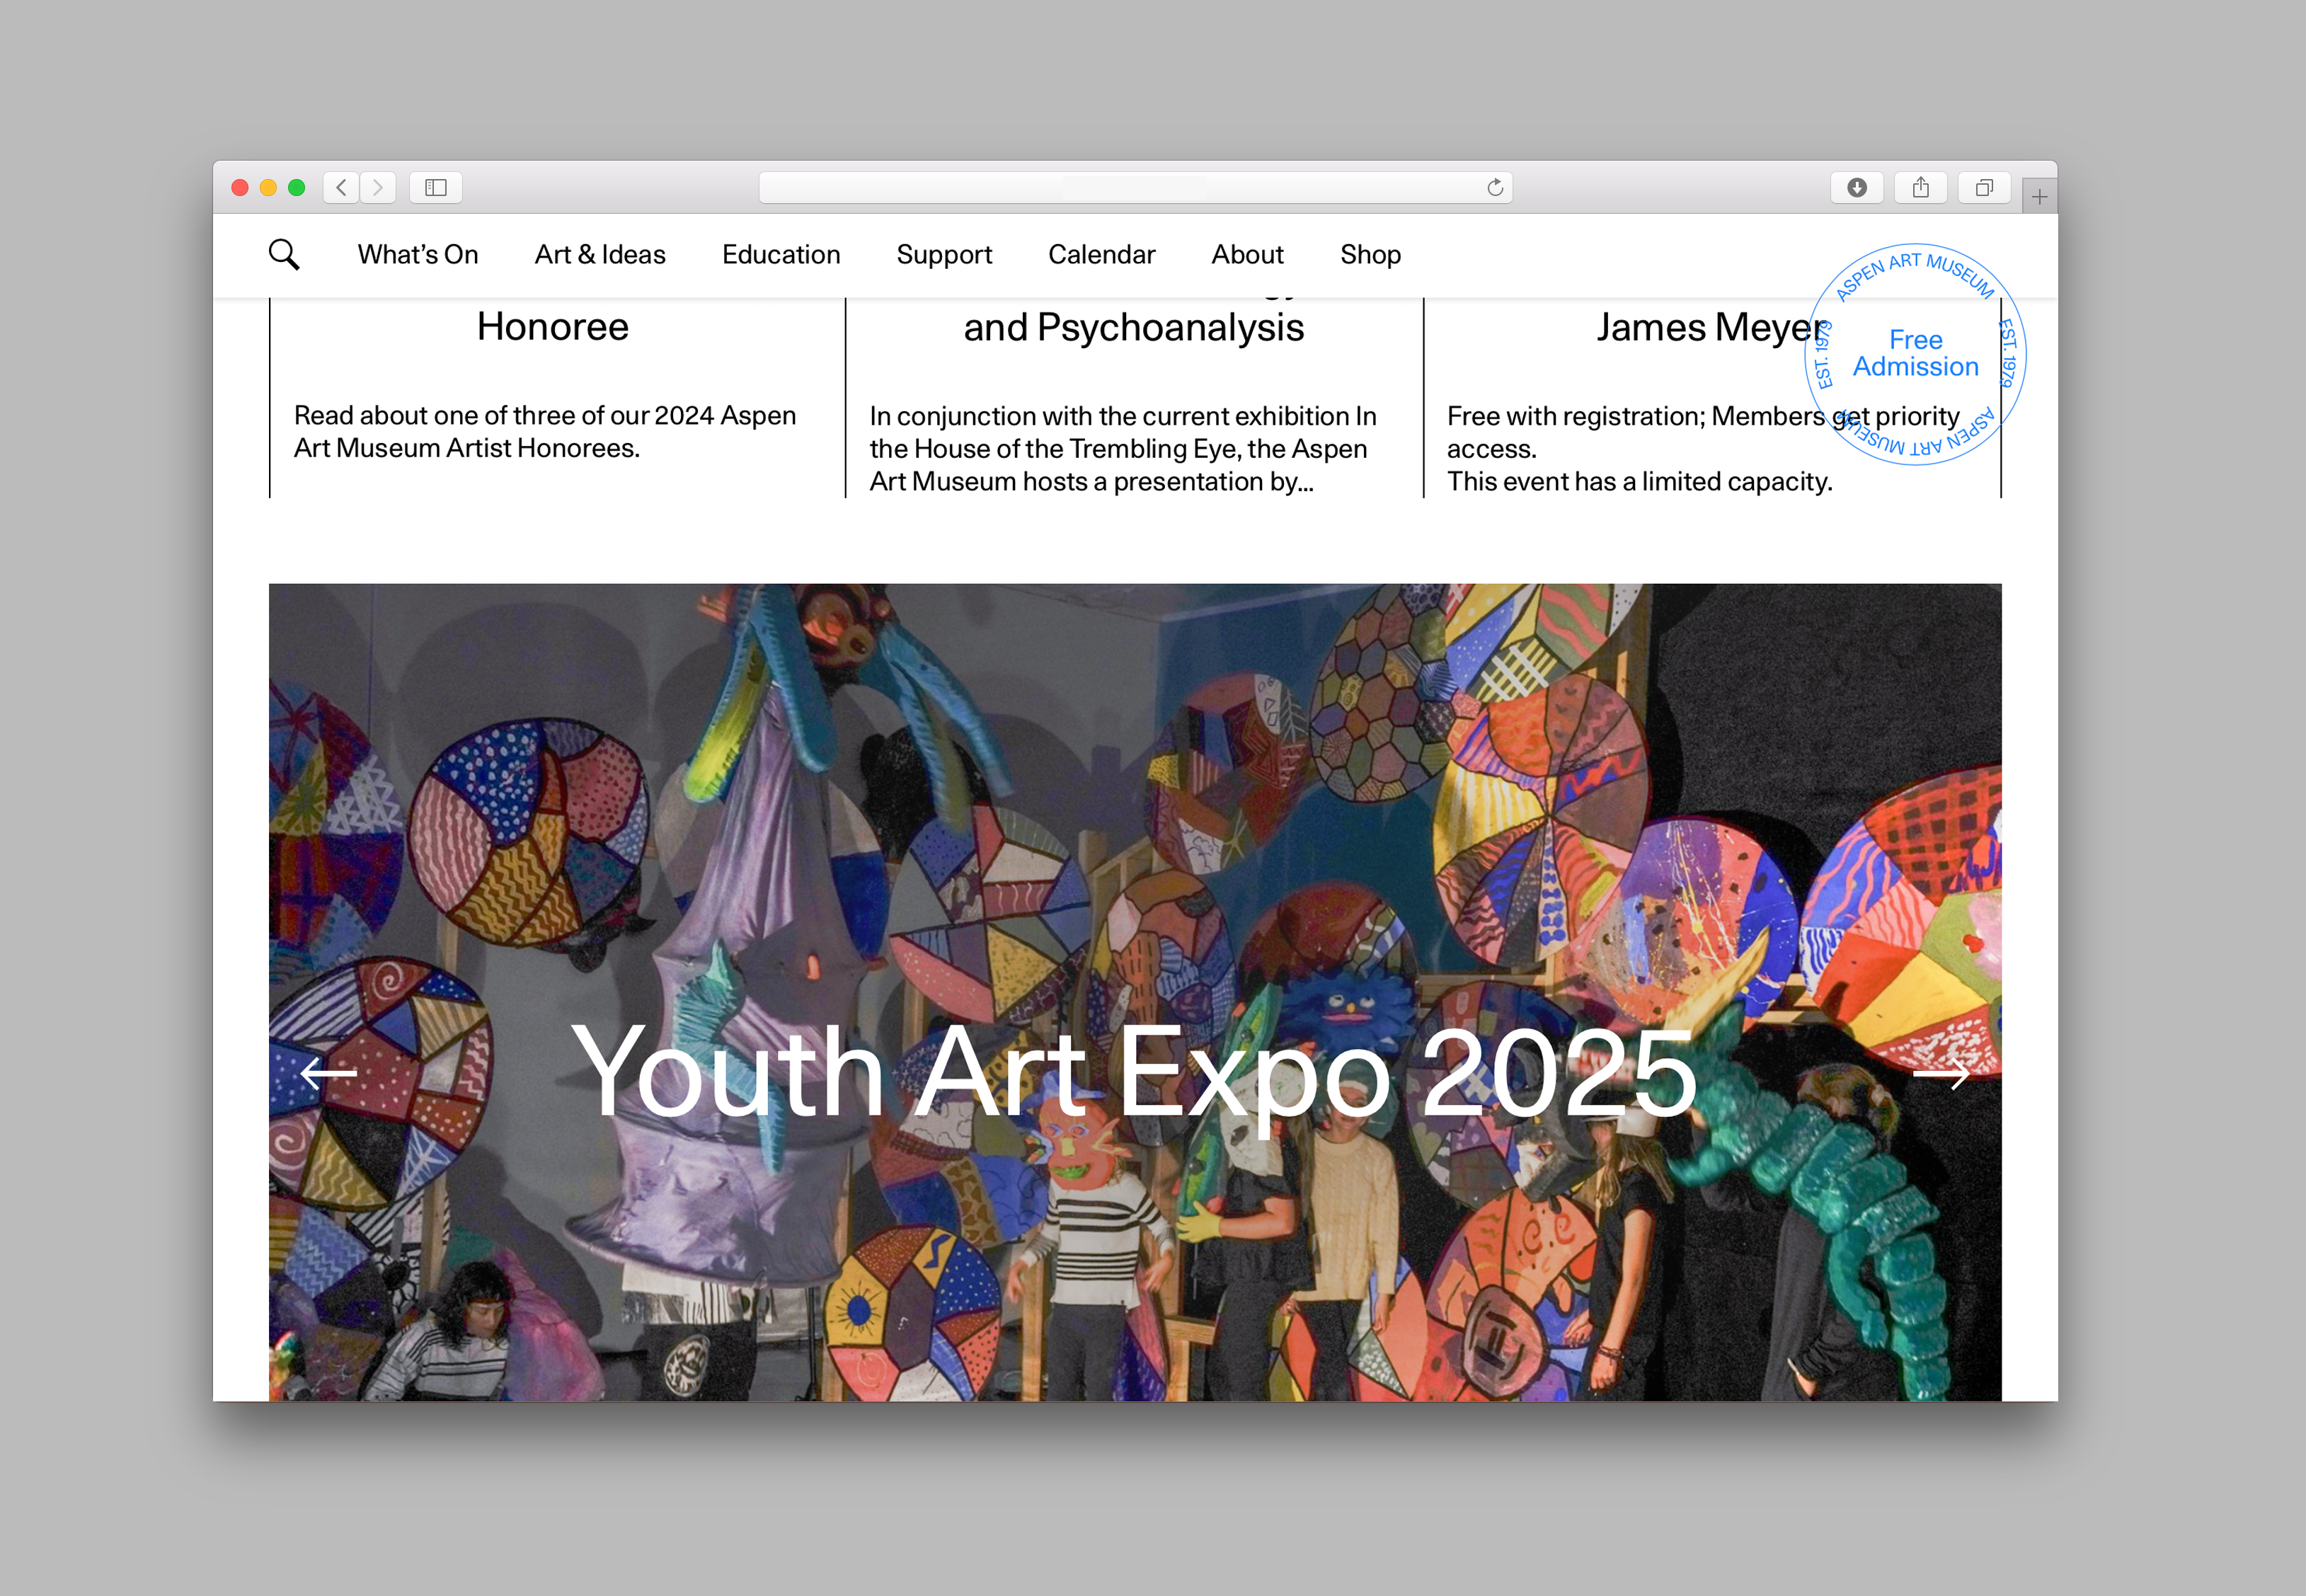The image size is (2306, 1596).
Task: Toggle the browser sidebar icon
Action: [x=435, y=188]
